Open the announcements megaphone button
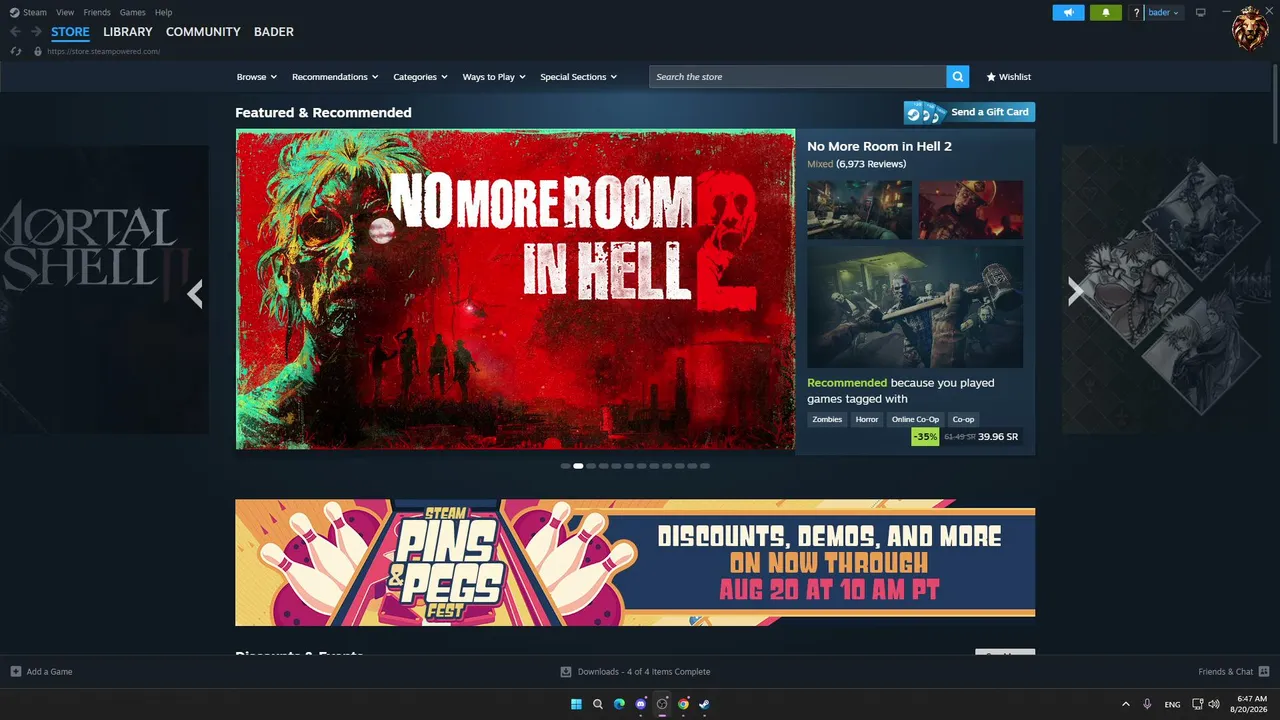 1068,13
